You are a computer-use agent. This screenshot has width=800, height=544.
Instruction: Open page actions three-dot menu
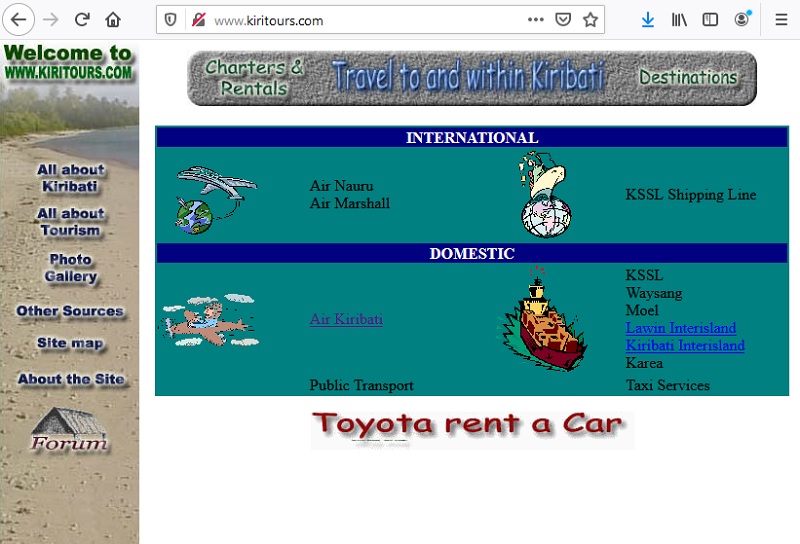click(x=536, y=20)
